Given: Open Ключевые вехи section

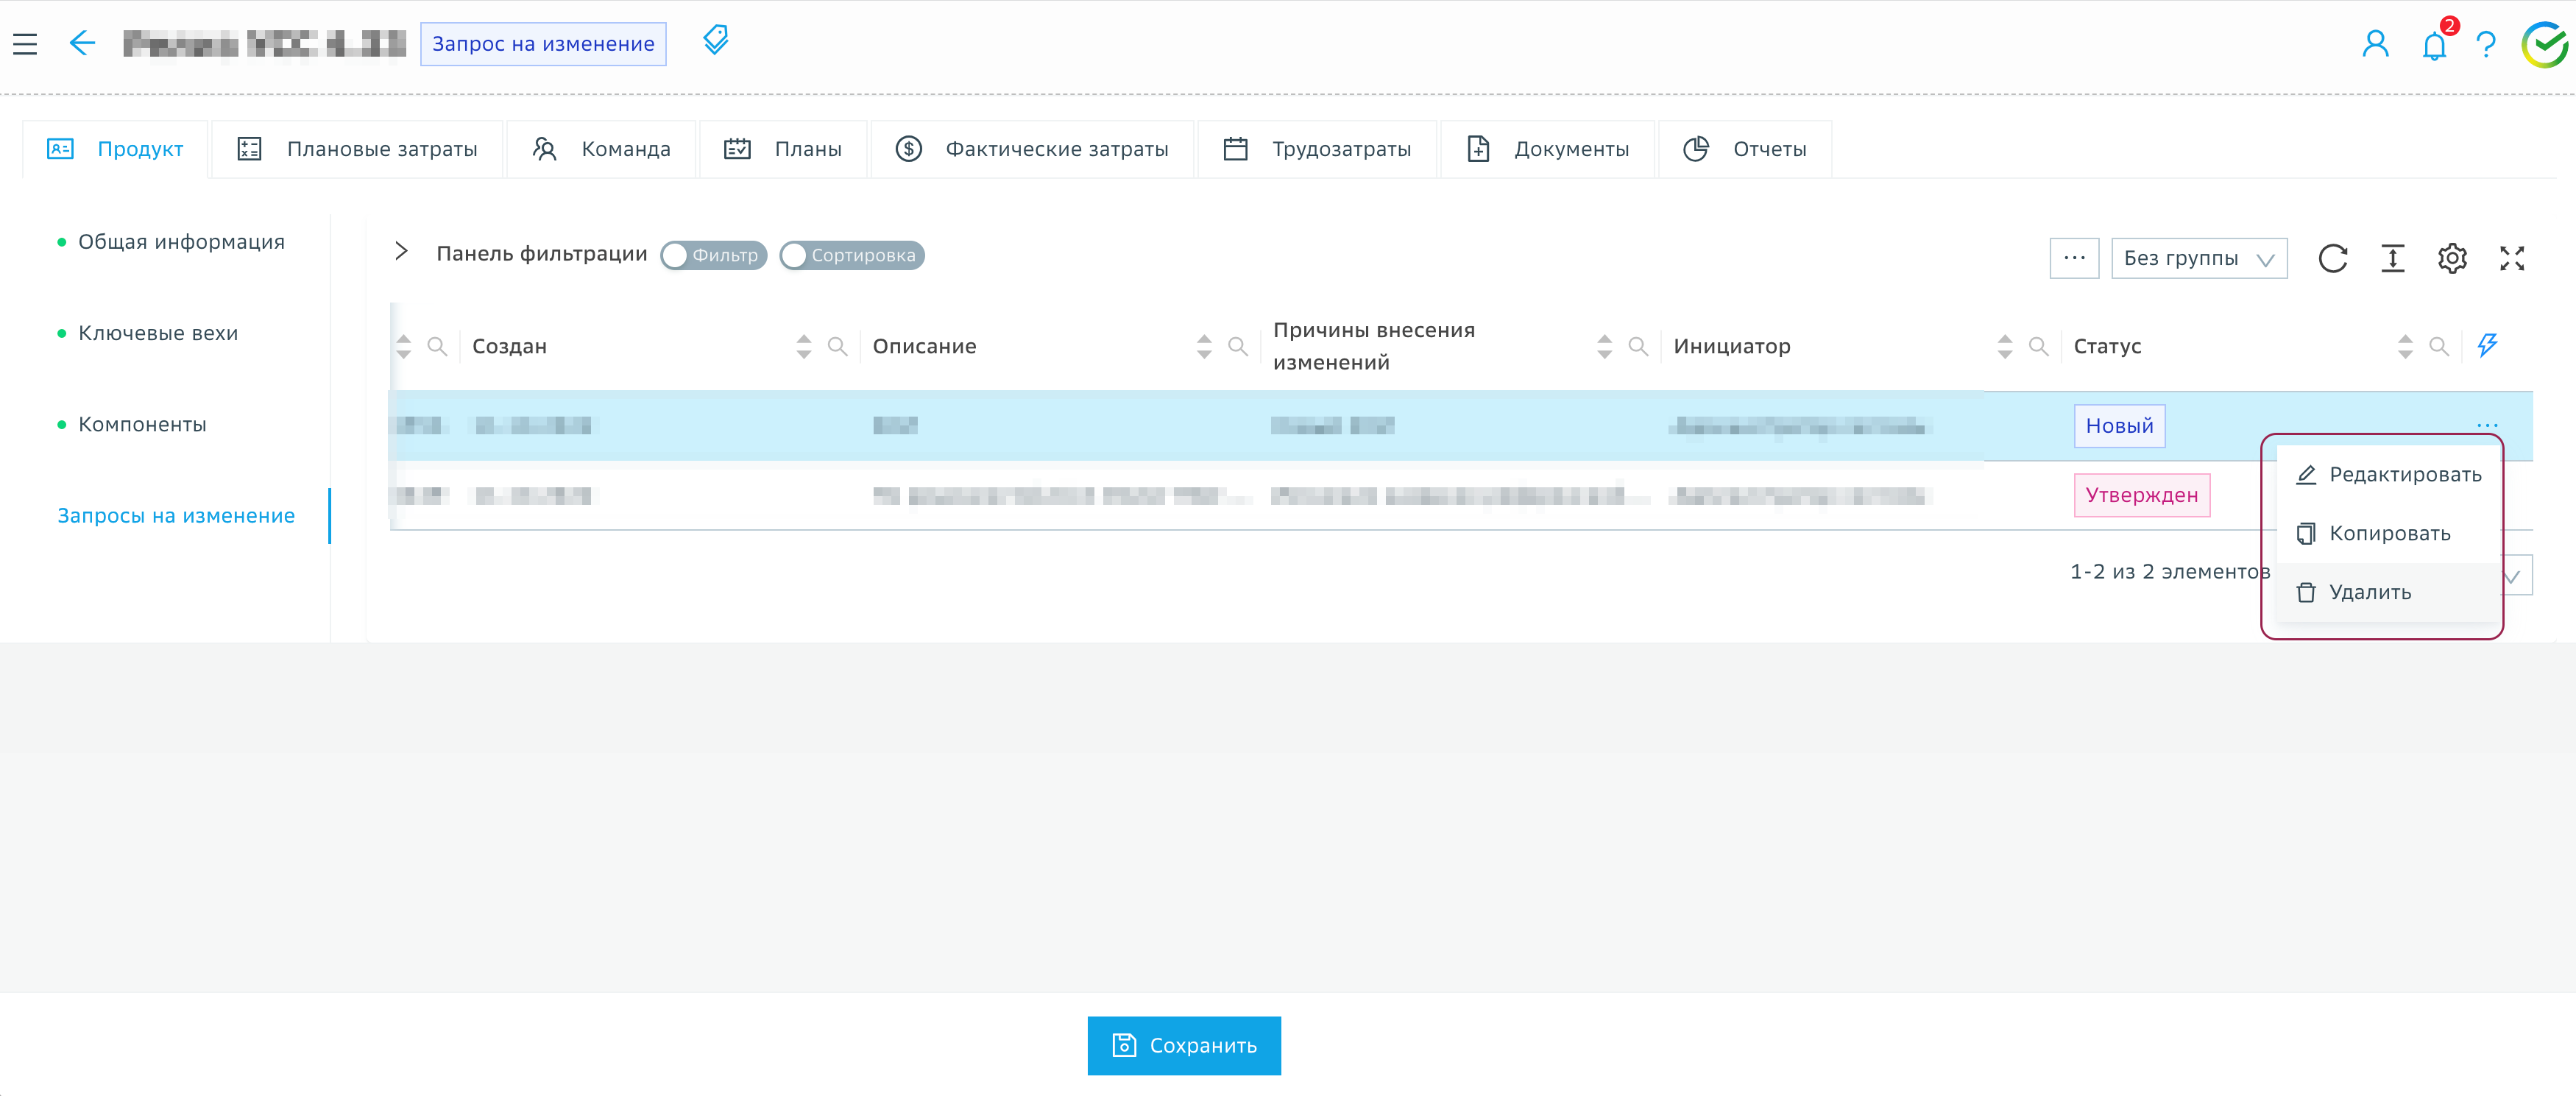Looking at the screenshot, I should pos(158,333).
